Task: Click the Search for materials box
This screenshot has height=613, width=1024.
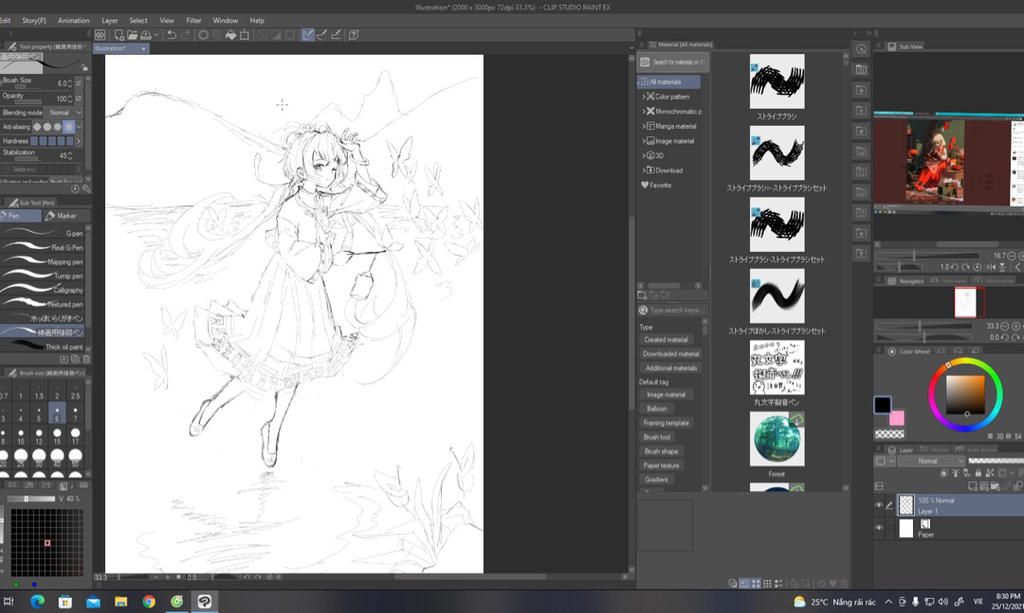Action: [x=673, y=62]
